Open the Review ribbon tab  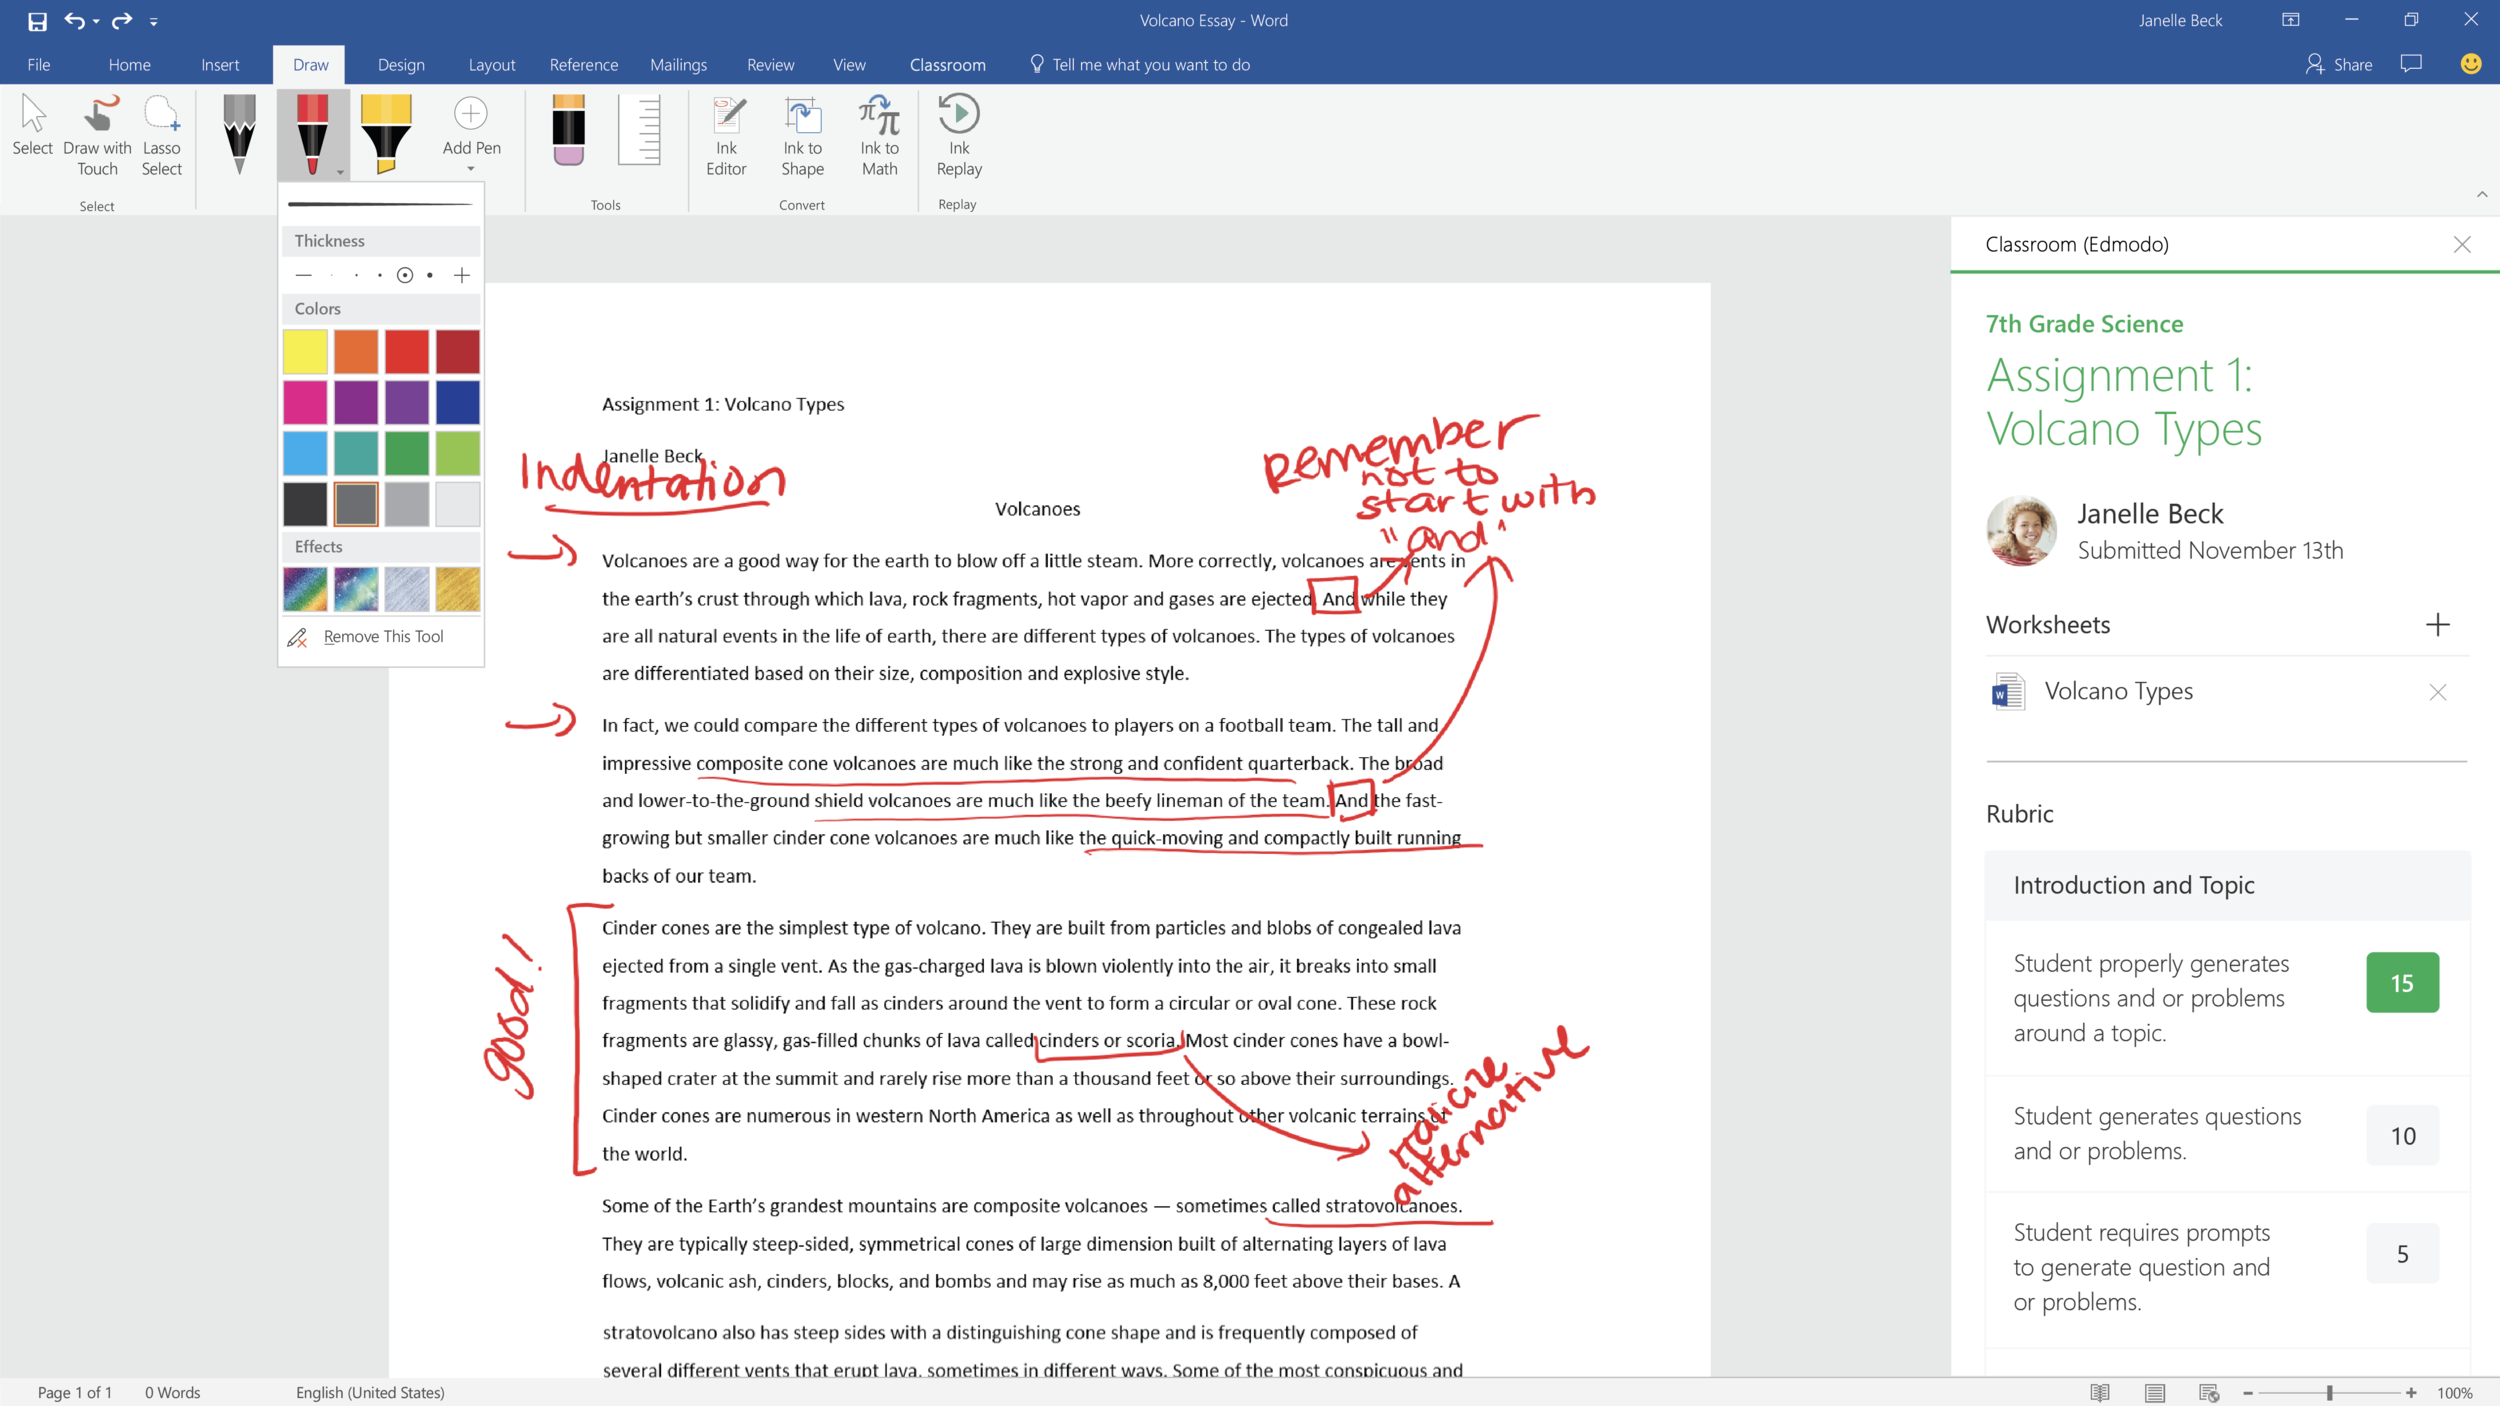click(770, 65)
